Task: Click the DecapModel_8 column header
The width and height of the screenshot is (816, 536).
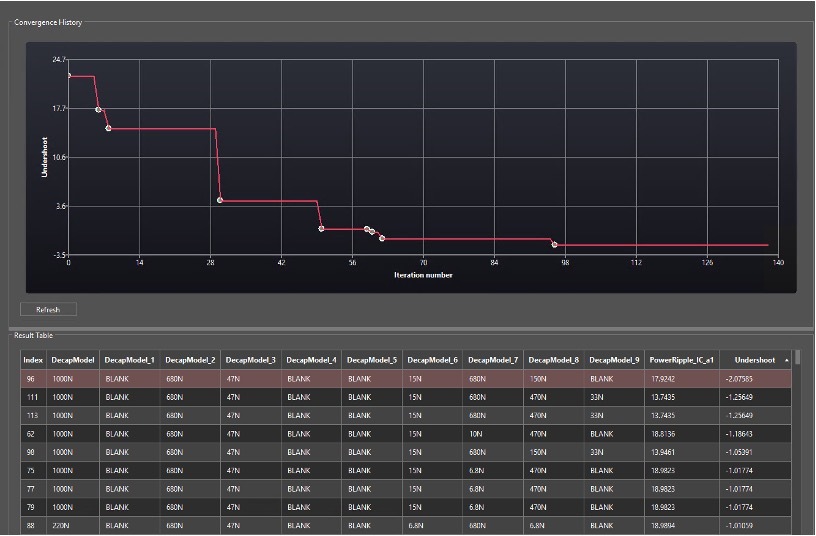Action: [x=554, y=360]
